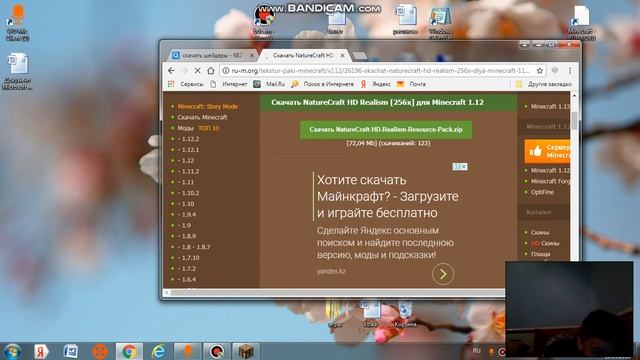640x360 pixels.
Task: Open the Интернет bookmark
Action: [x=229, y=84]
